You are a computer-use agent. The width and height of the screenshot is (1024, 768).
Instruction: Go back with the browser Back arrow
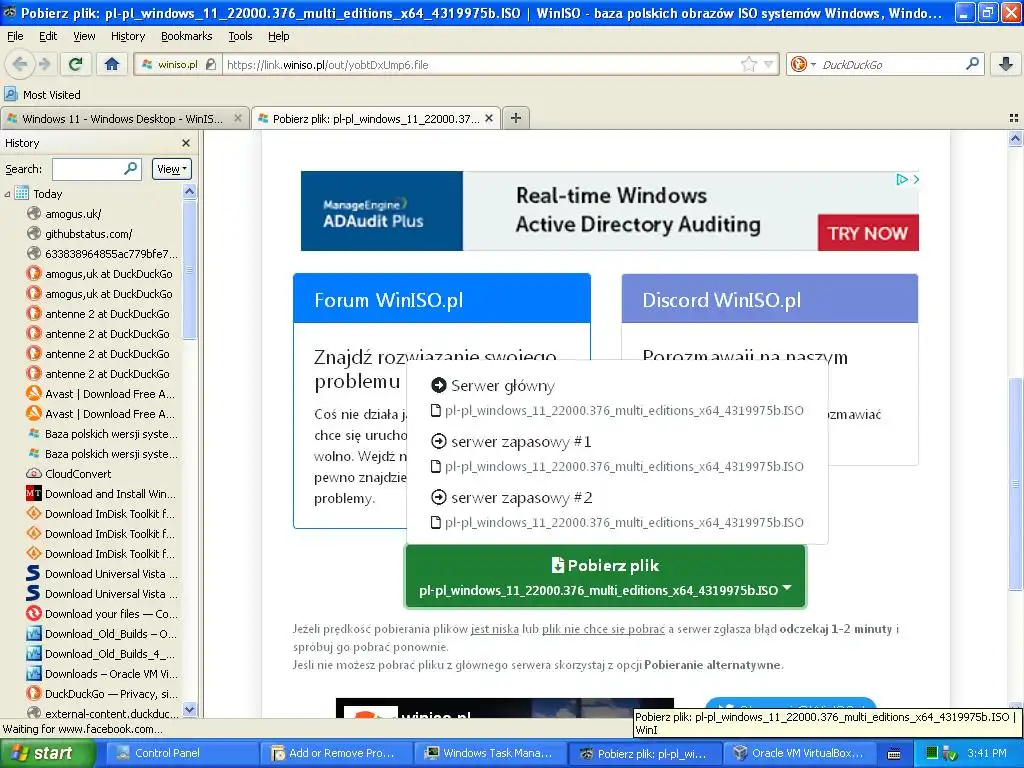point(20,64)
